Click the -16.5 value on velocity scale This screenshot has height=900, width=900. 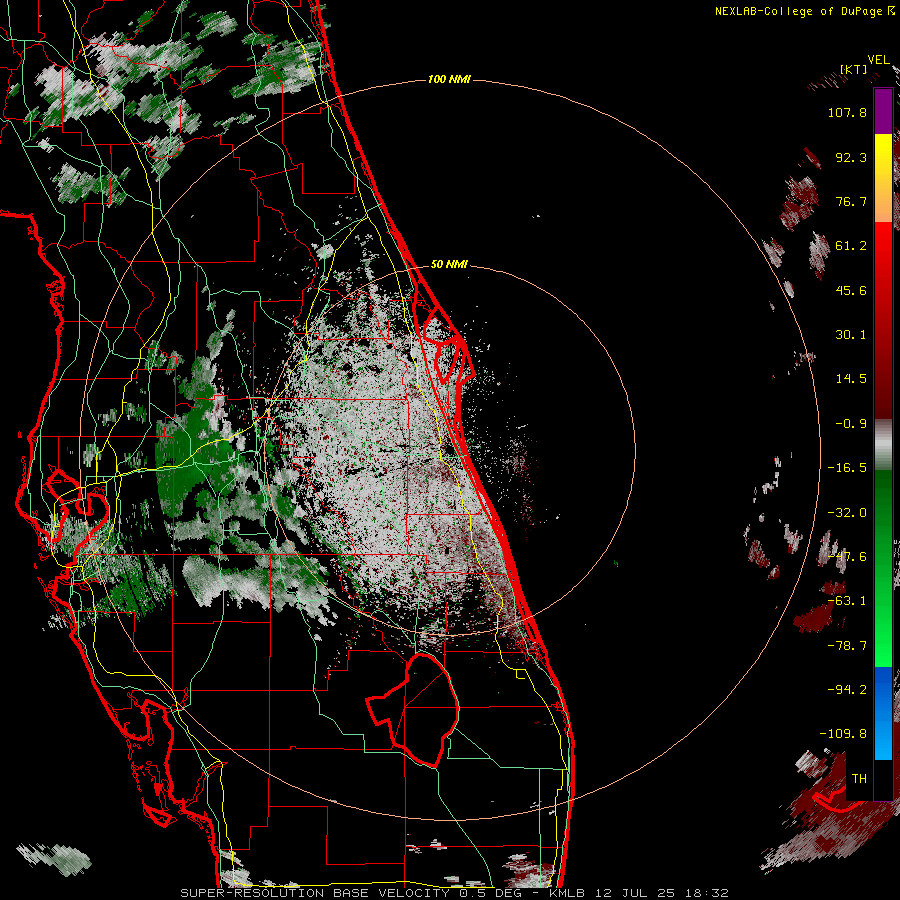click(x=847, y=468)
